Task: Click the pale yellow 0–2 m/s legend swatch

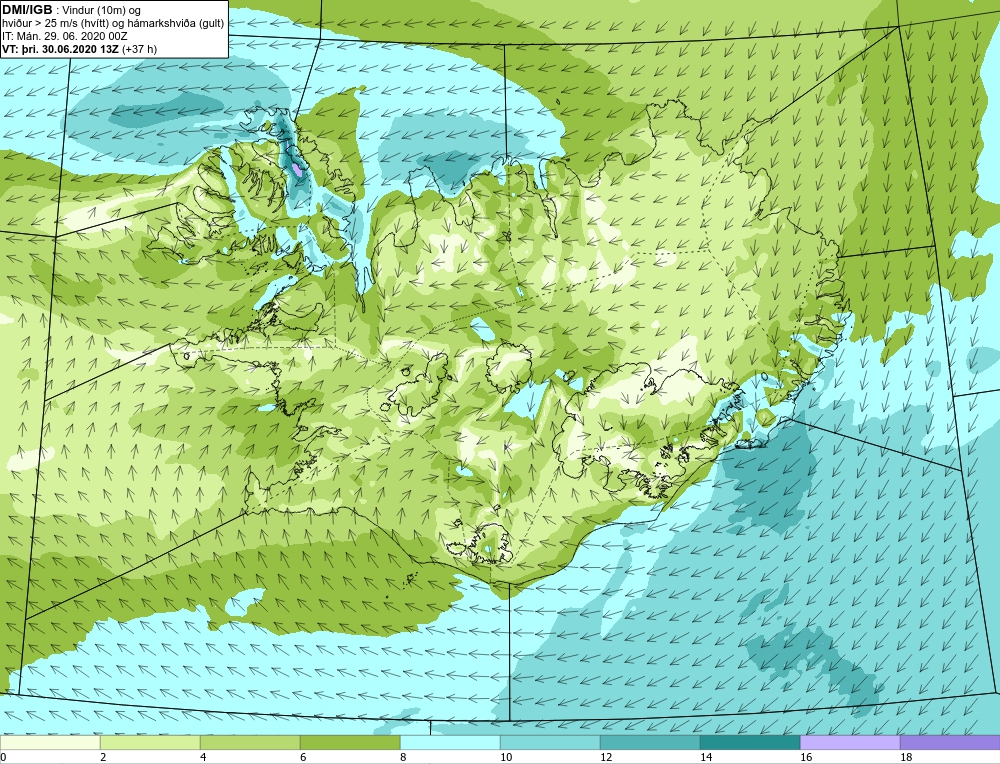Action: click(50, 742)
